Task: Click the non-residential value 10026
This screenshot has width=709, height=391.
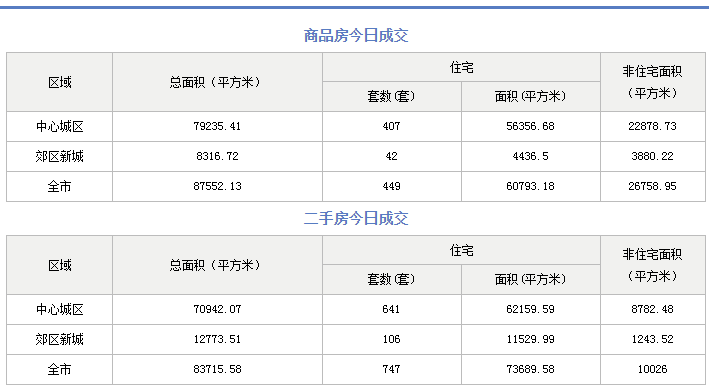Action: [x=652, y=369]
